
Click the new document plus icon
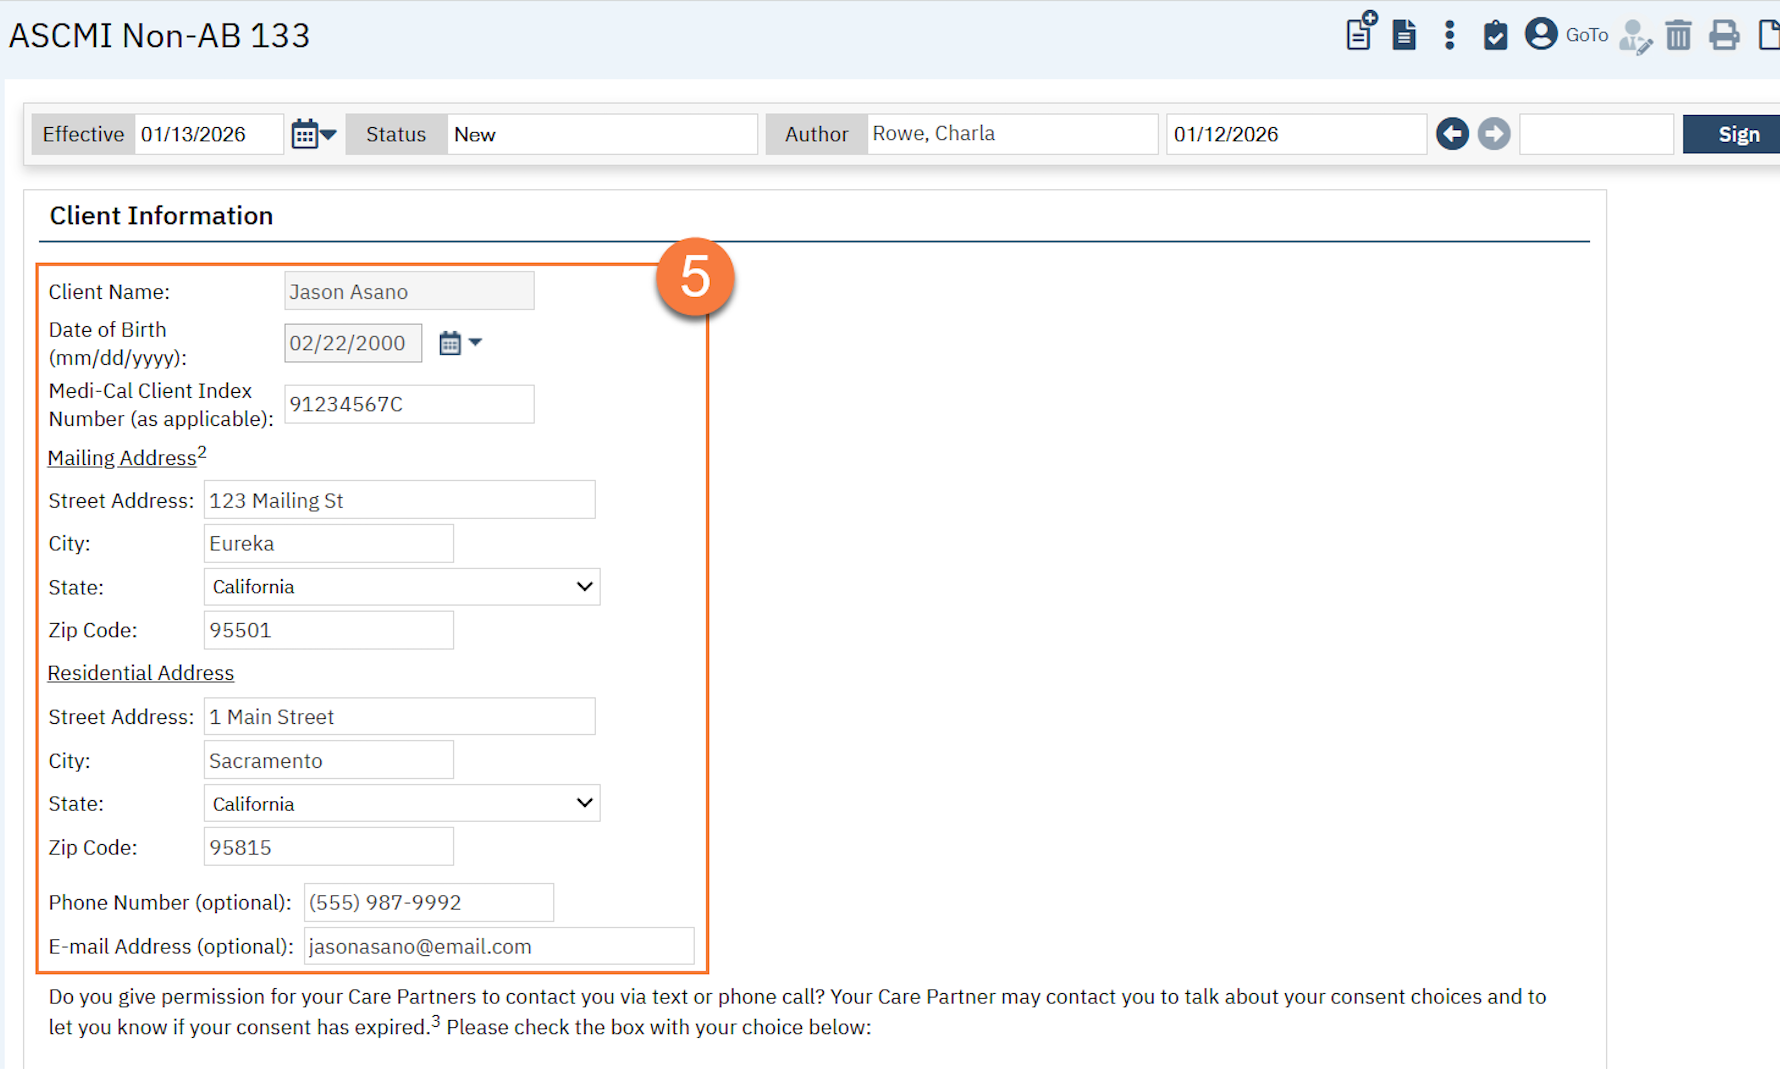(1360, 33)
